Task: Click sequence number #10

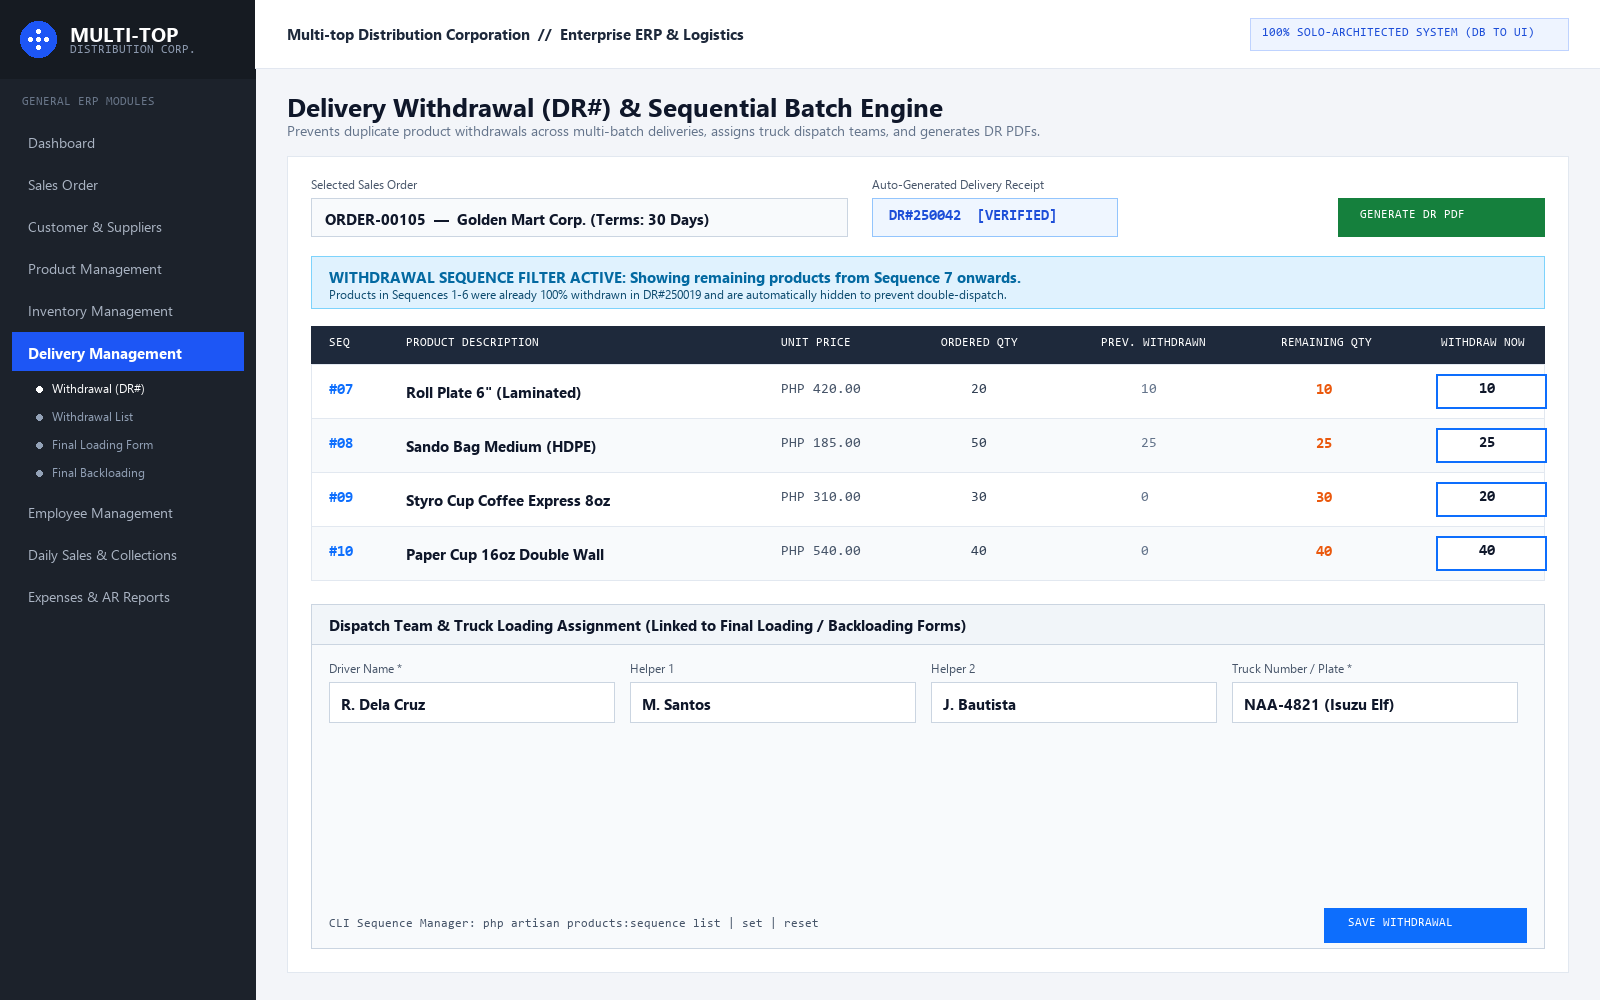Action: [x=341, y=551]
